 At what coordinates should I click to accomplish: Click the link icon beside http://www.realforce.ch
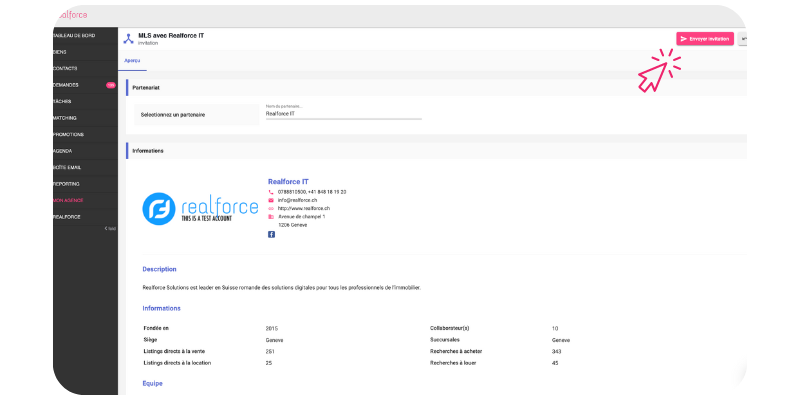pyautogui.click(x=271, y=208)
